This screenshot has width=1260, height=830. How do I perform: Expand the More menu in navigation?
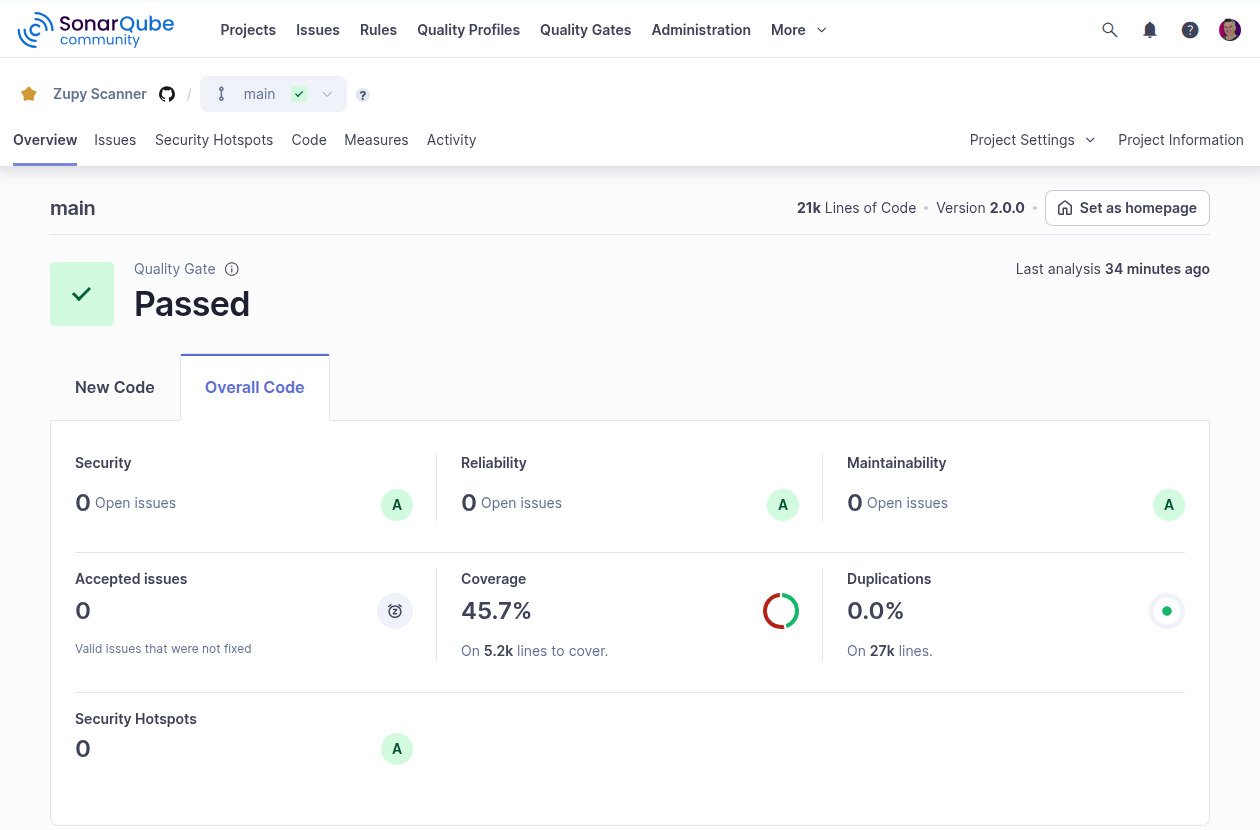click(798, 30)
